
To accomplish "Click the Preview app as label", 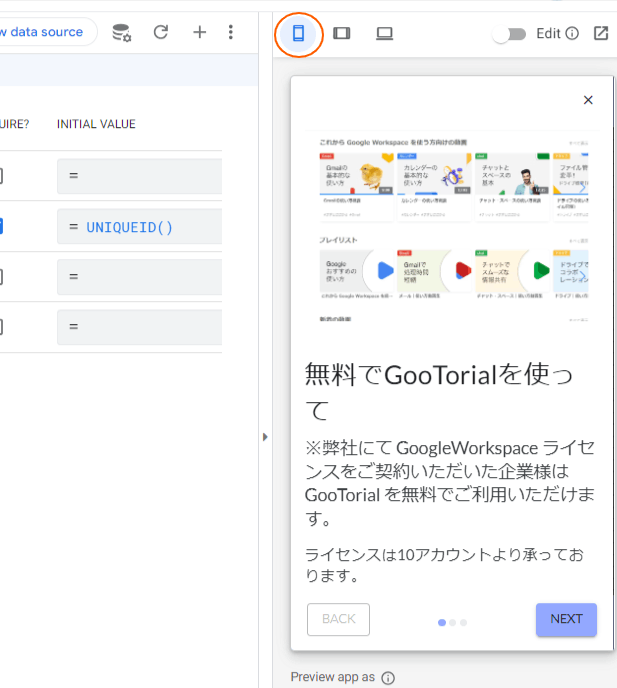I will click(333, 677).
